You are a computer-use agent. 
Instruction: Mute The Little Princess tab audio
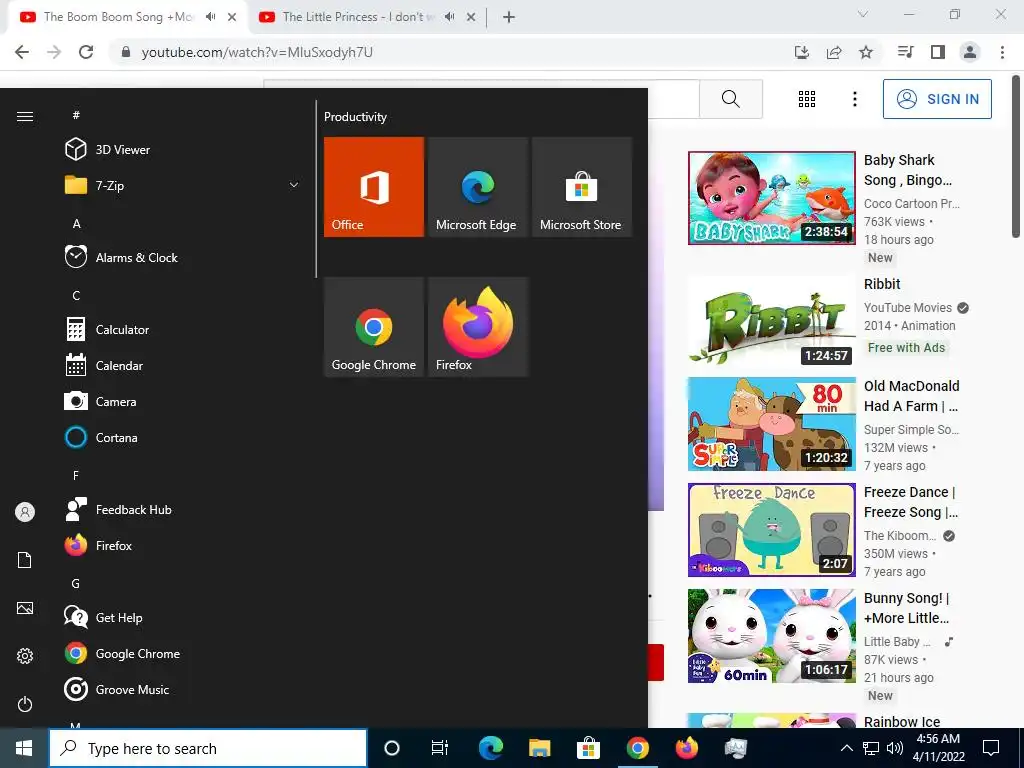449,17
